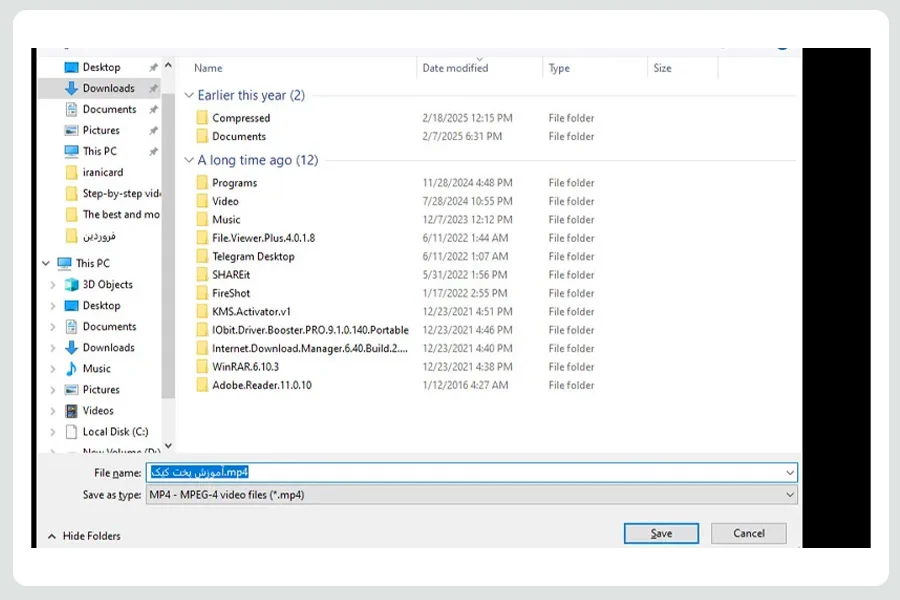The height and width of the screenshot is (600, 900).
Task: Collapse the A long time ago group
Action: coord(189,160)
